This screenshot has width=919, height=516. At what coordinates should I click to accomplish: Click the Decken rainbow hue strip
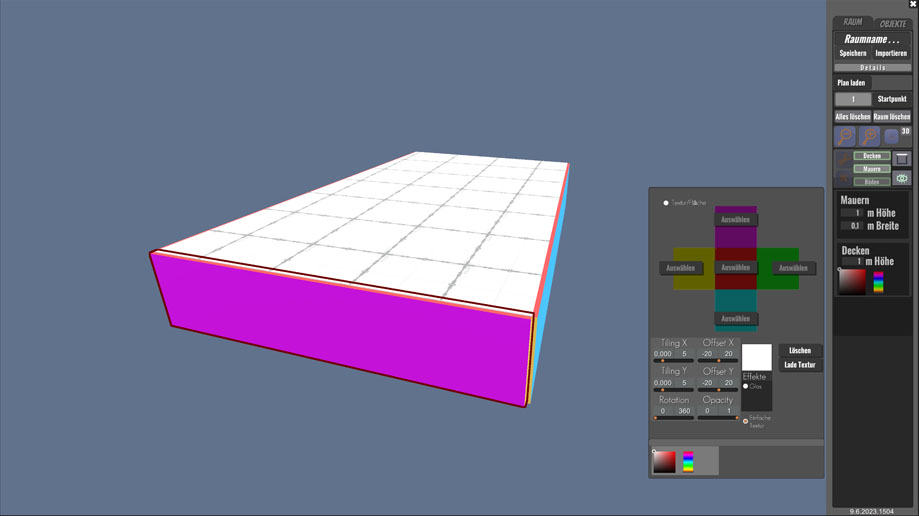(x=878, y=282)
